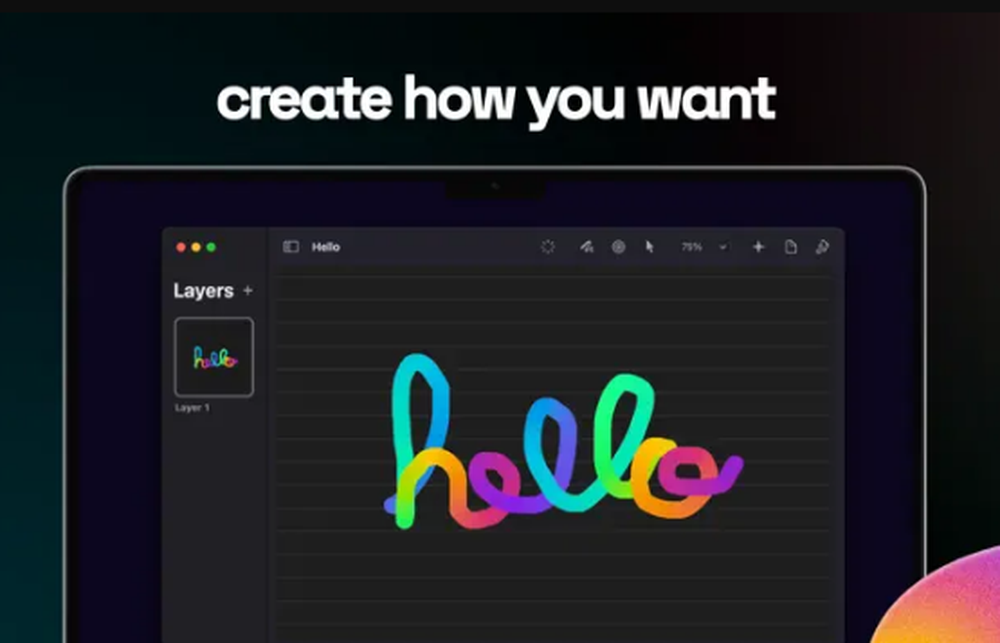Select the brush stroke tool icon
1000x643 pixels.
coord(587,247)
